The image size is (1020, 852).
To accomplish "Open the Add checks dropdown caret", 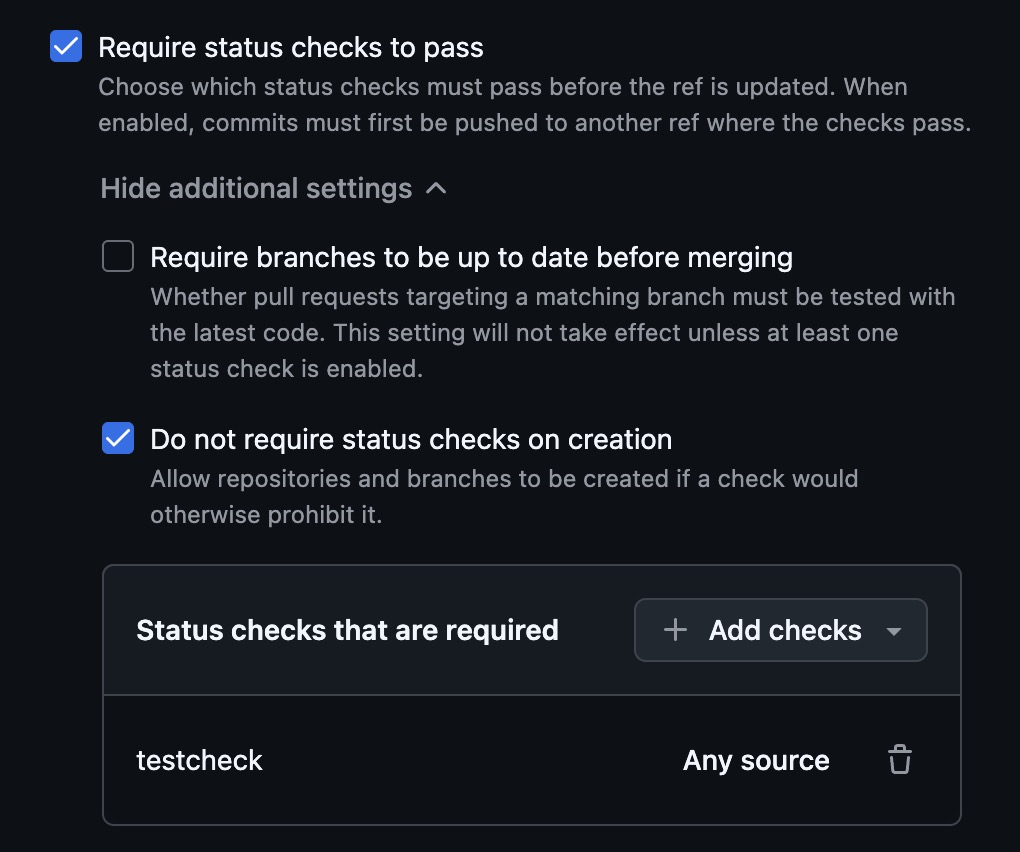I will coord(894,631).
